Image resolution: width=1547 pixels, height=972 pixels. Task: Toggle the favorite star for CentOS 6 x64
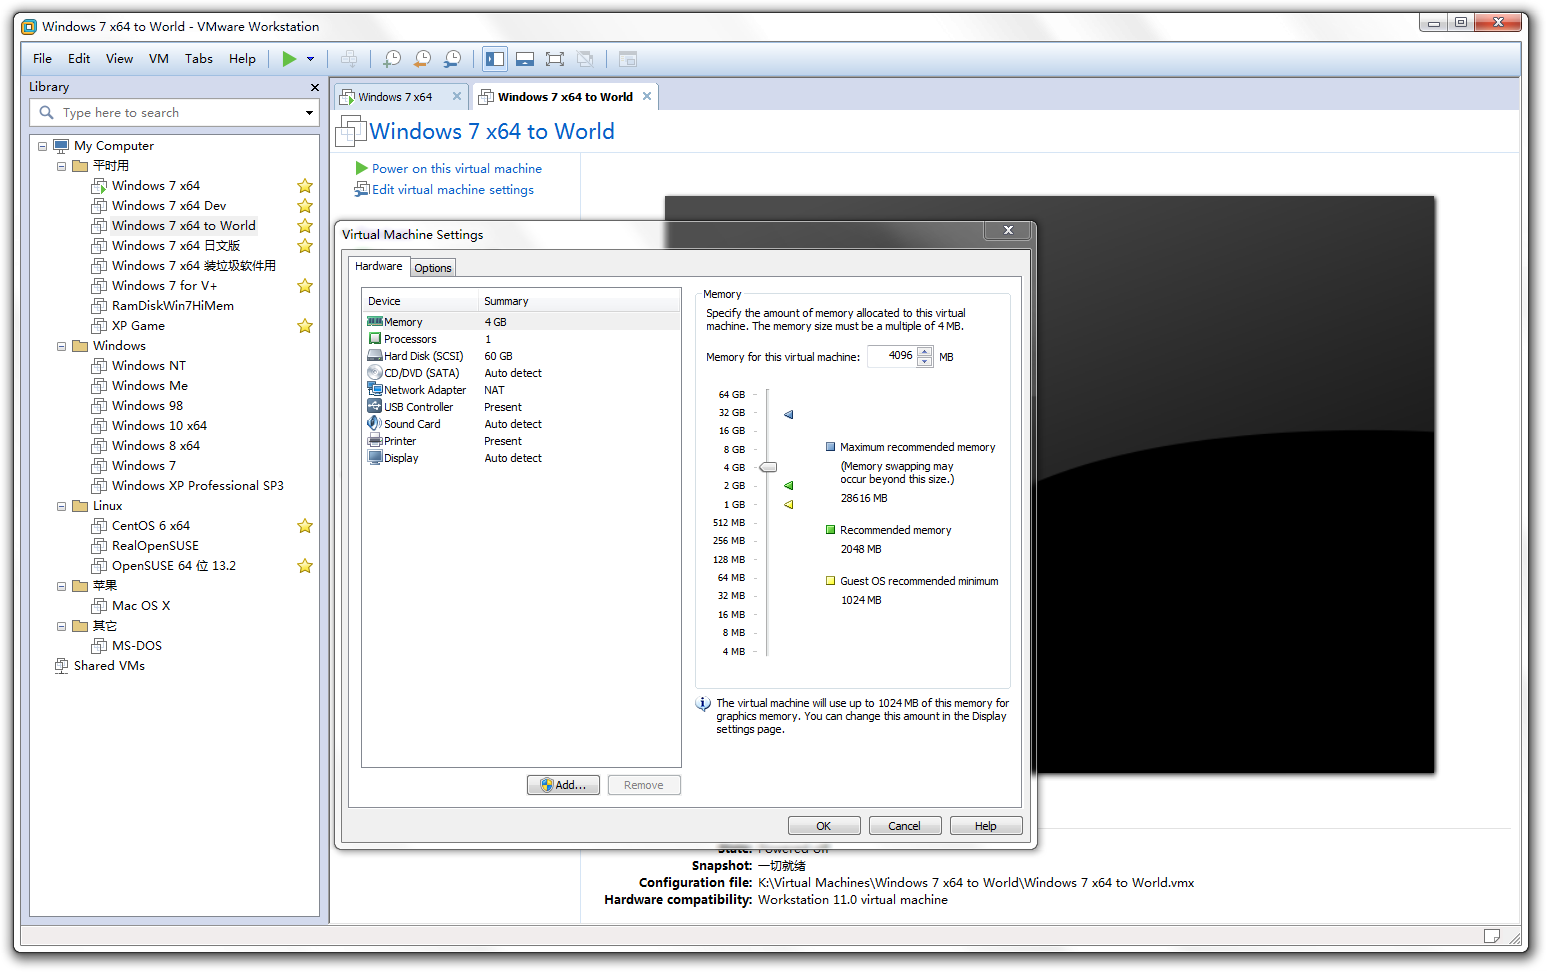point(305,526)
